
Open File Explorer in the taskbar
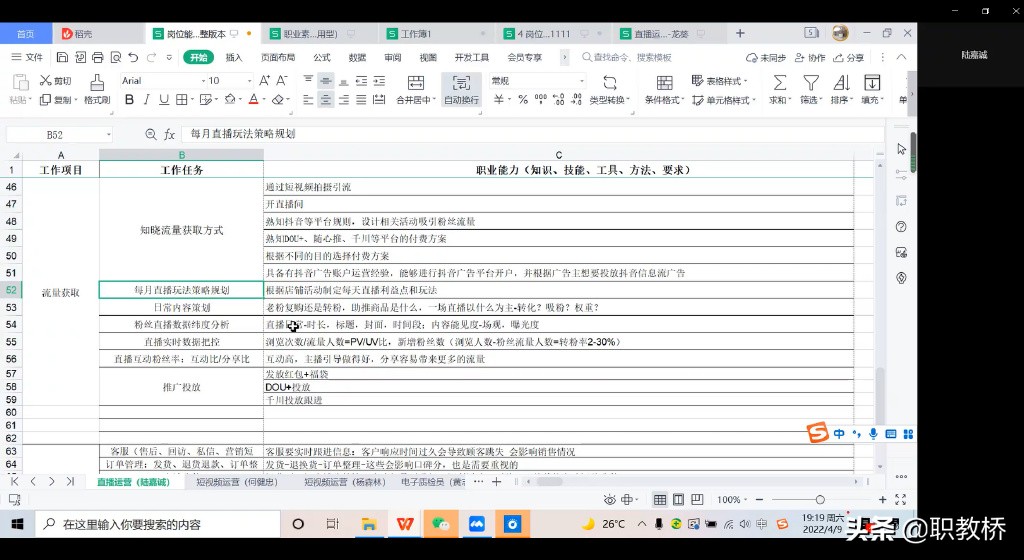(369, 524)
